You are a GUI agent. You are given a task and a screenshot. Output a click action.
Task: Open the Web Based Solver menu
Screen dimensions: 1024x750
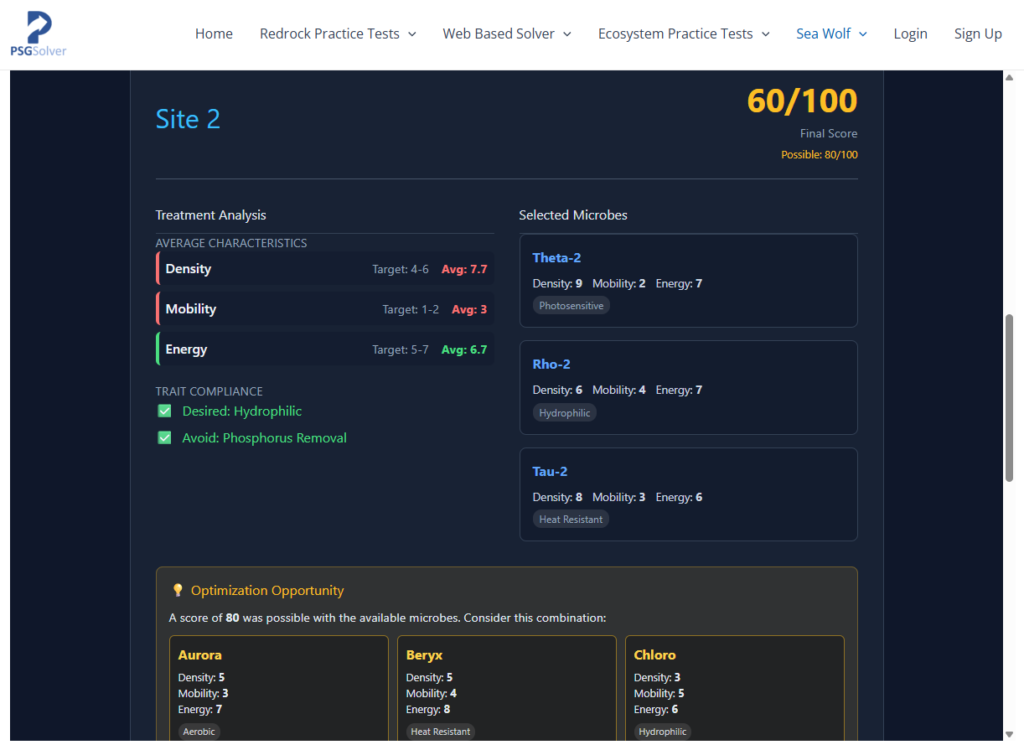click(x=507, y=34)
